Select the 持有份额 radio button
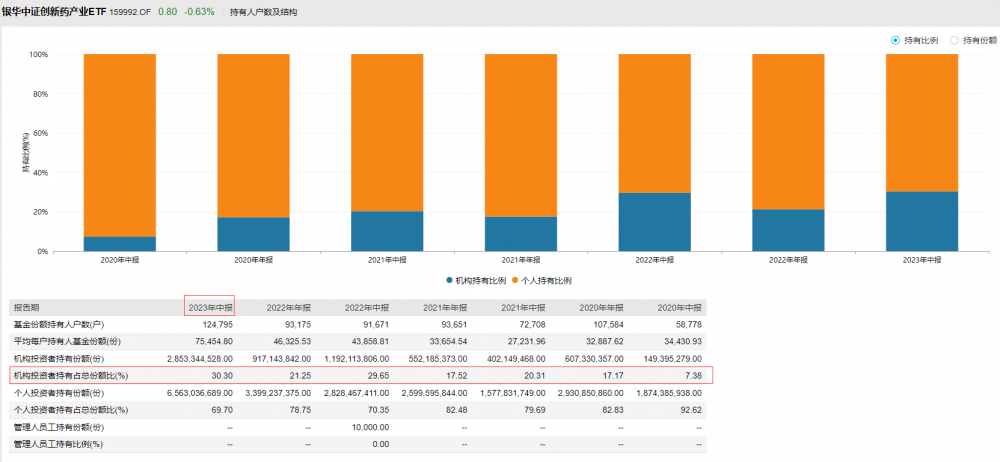1000x462 pixels. point(954,40)
